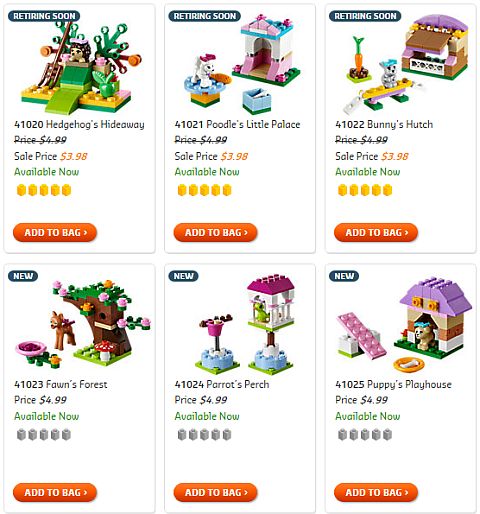
Task: View the Poodle's Little Palace product image
Action: click(x=242, y=64)
